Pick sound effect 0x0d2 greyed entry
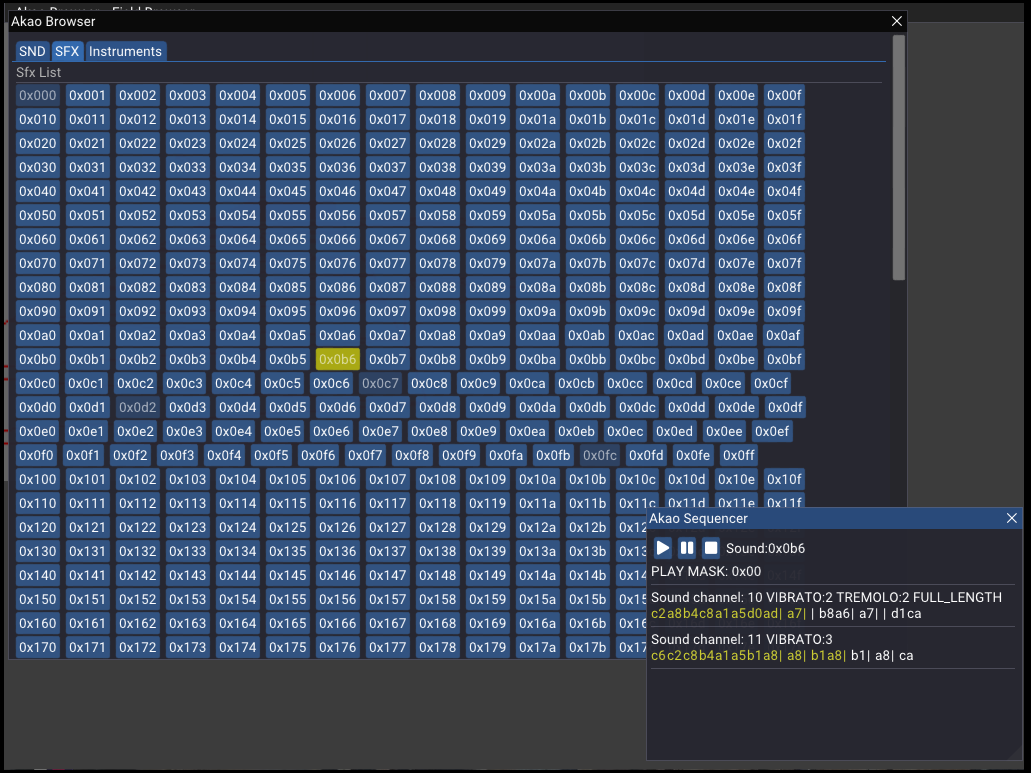Image resolution: width=1031 pixels, height=773 pixels. pyautogui.click(x=137, y=407)
